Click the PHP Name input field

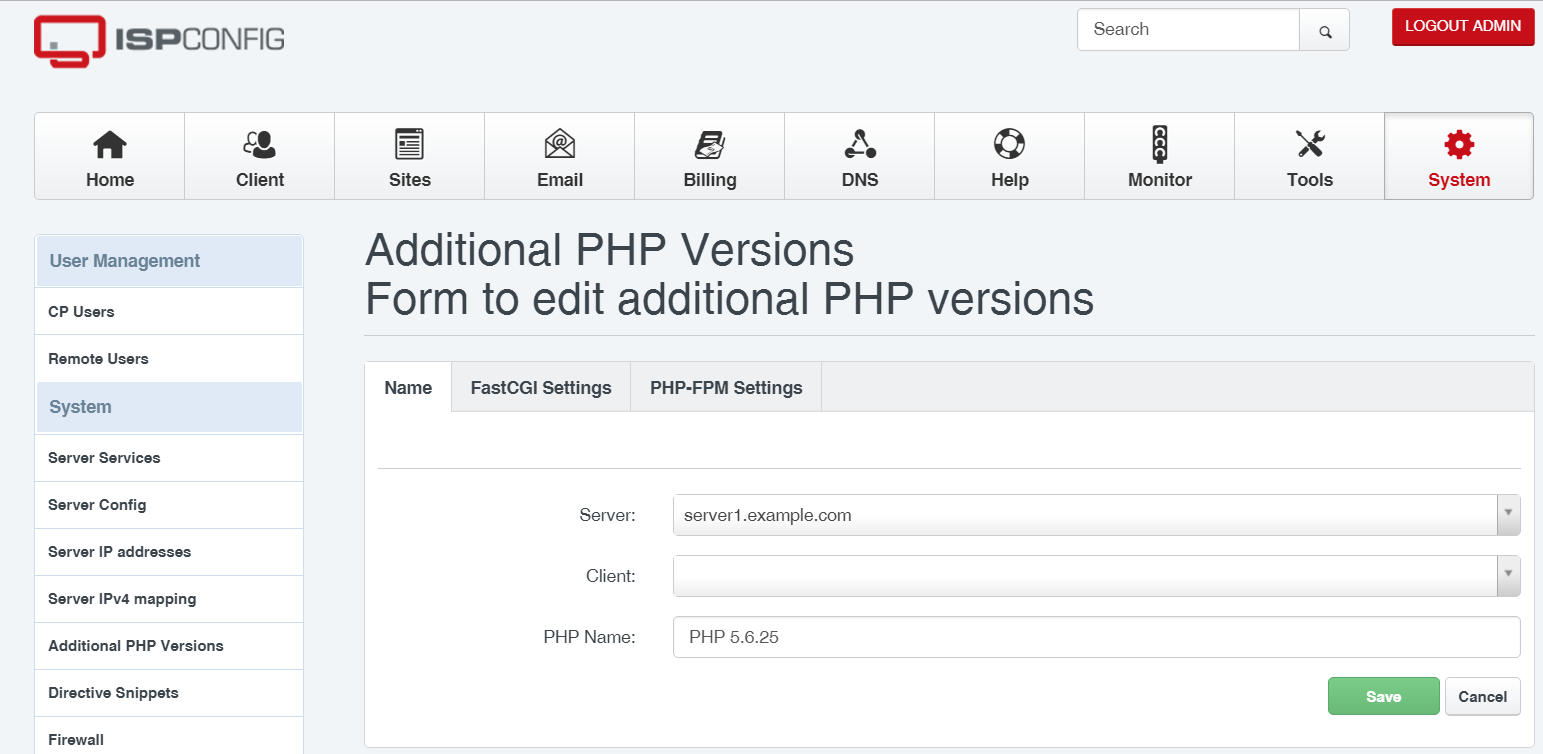point(1097,637)
